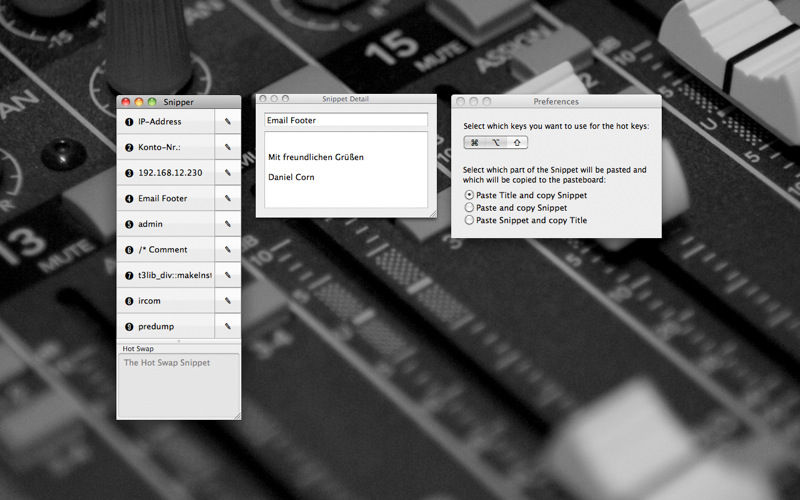Click the edit pencil for predump snippet
Image resolution: width=800 pixels, height=500 pixels.
pyautogui.click(x=228, y=326)
